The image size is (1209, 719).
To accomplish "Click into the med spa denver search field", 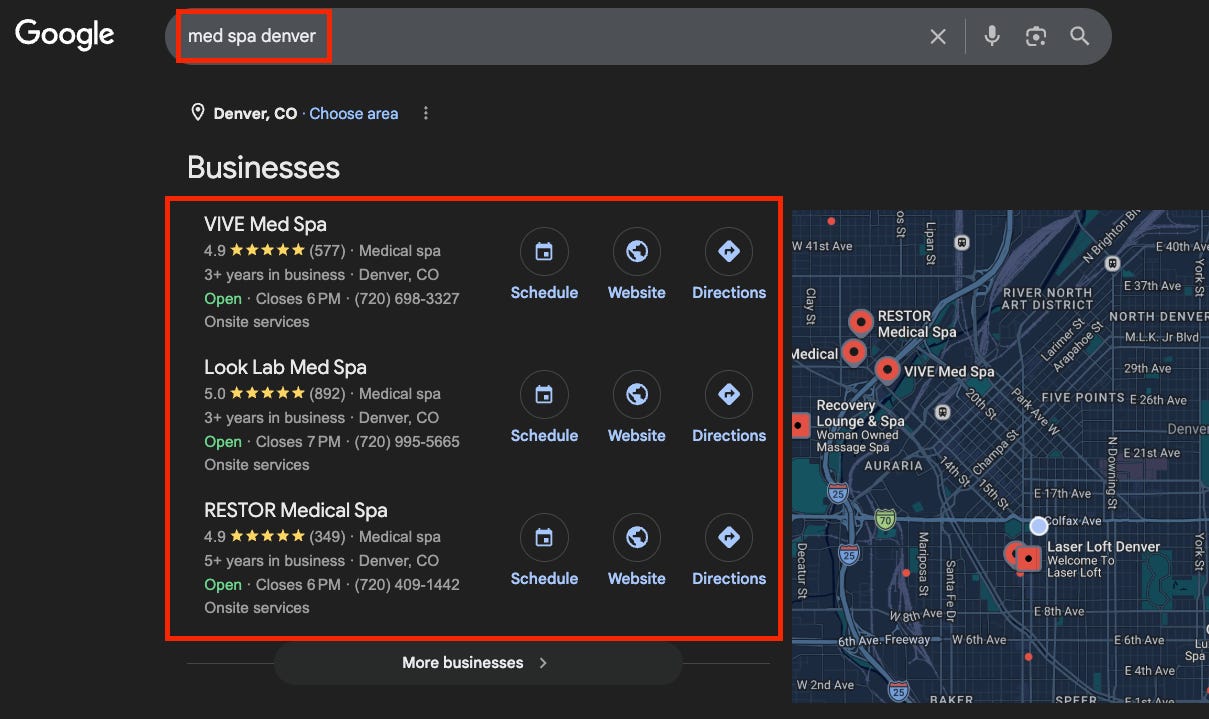I will pos(550,37).
